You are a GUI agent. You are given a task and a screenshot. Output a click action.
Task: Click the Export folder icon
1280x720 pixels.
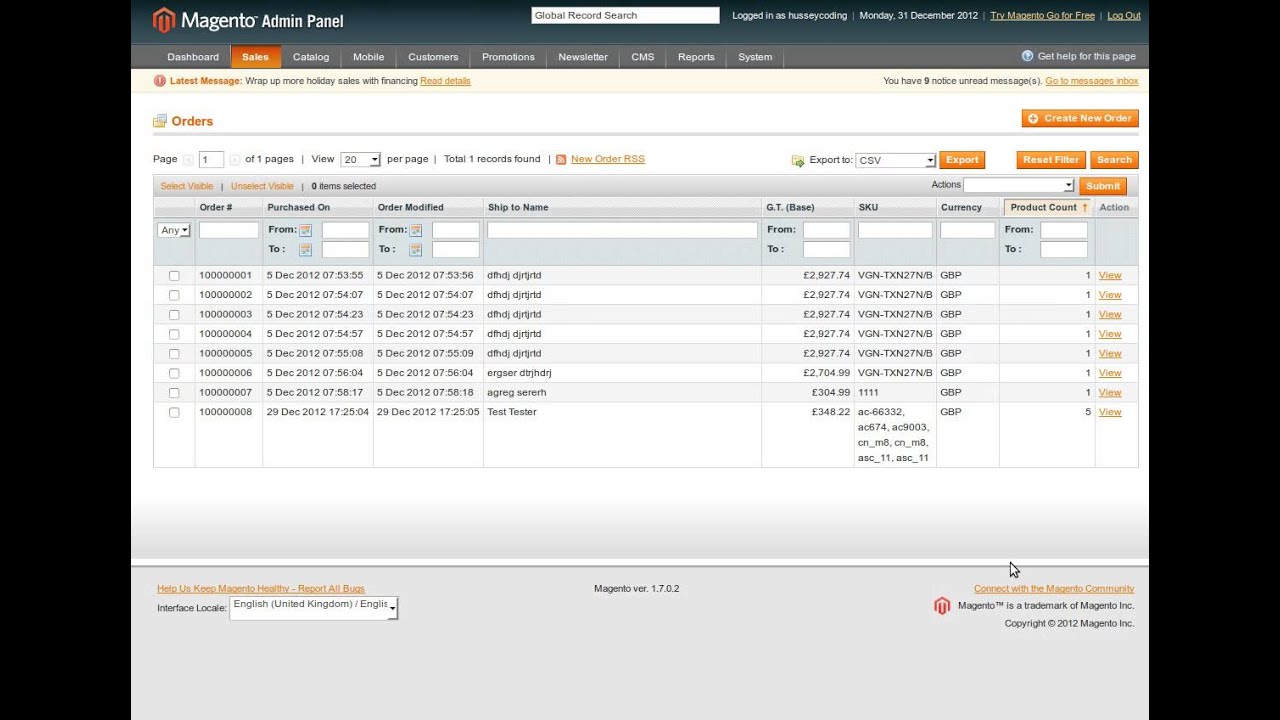tap(798, 160)
